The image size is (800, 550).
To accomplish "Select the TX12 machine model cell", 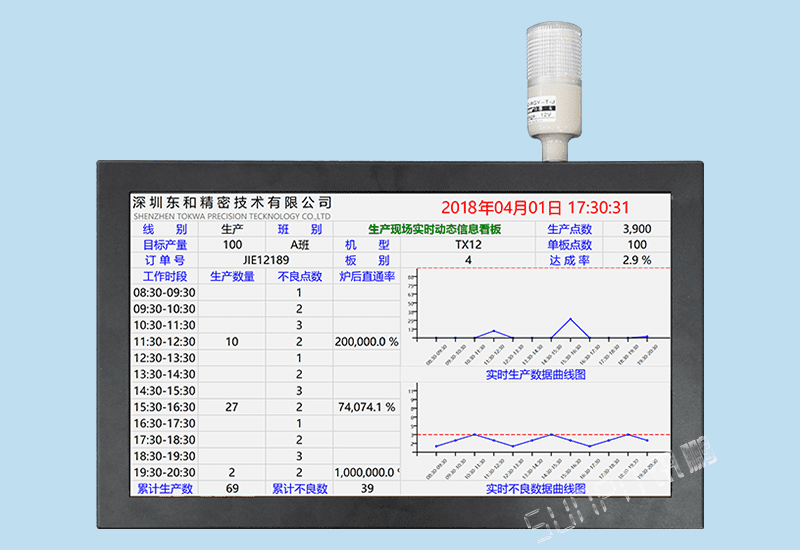I will pos(468,245).
